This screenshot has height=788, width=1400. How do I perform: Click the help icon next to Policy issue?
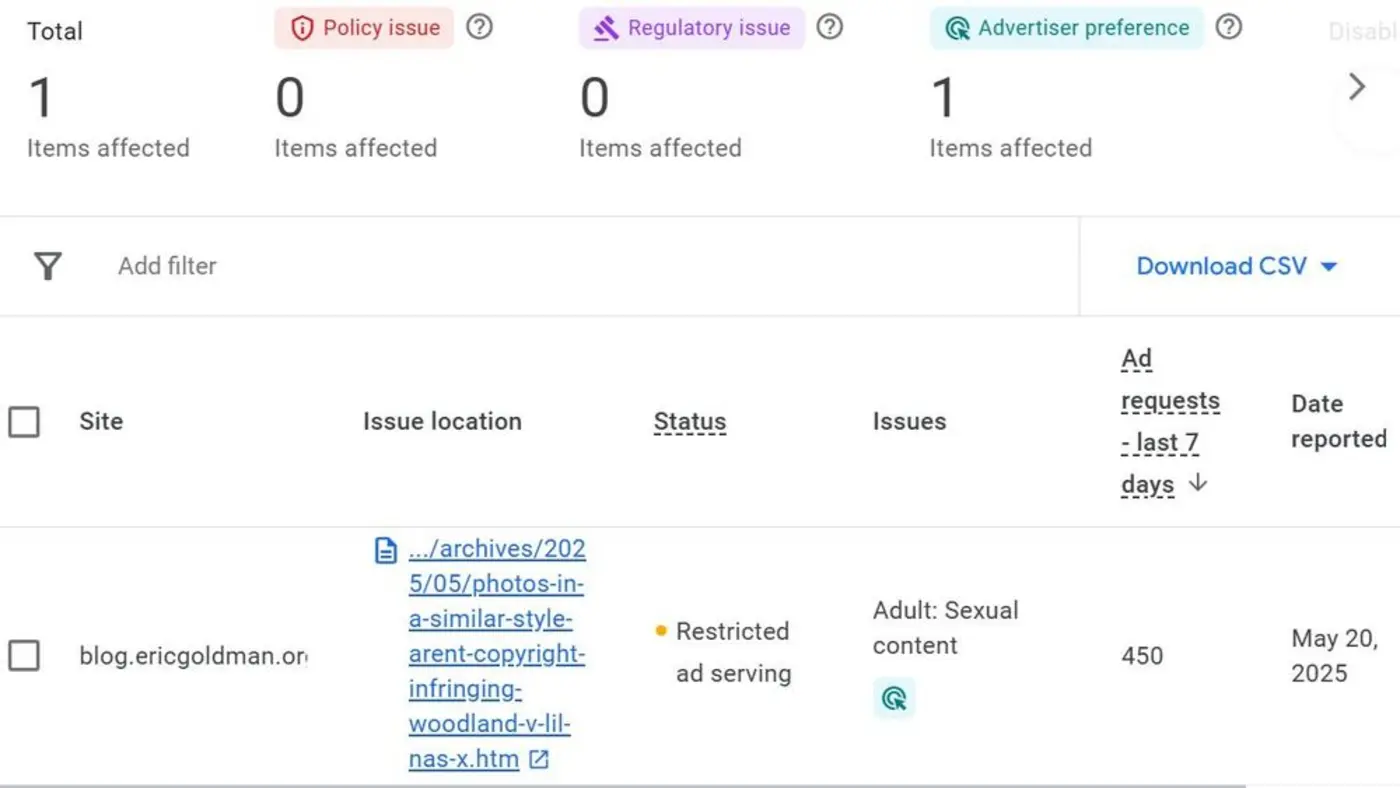(479, 28)
